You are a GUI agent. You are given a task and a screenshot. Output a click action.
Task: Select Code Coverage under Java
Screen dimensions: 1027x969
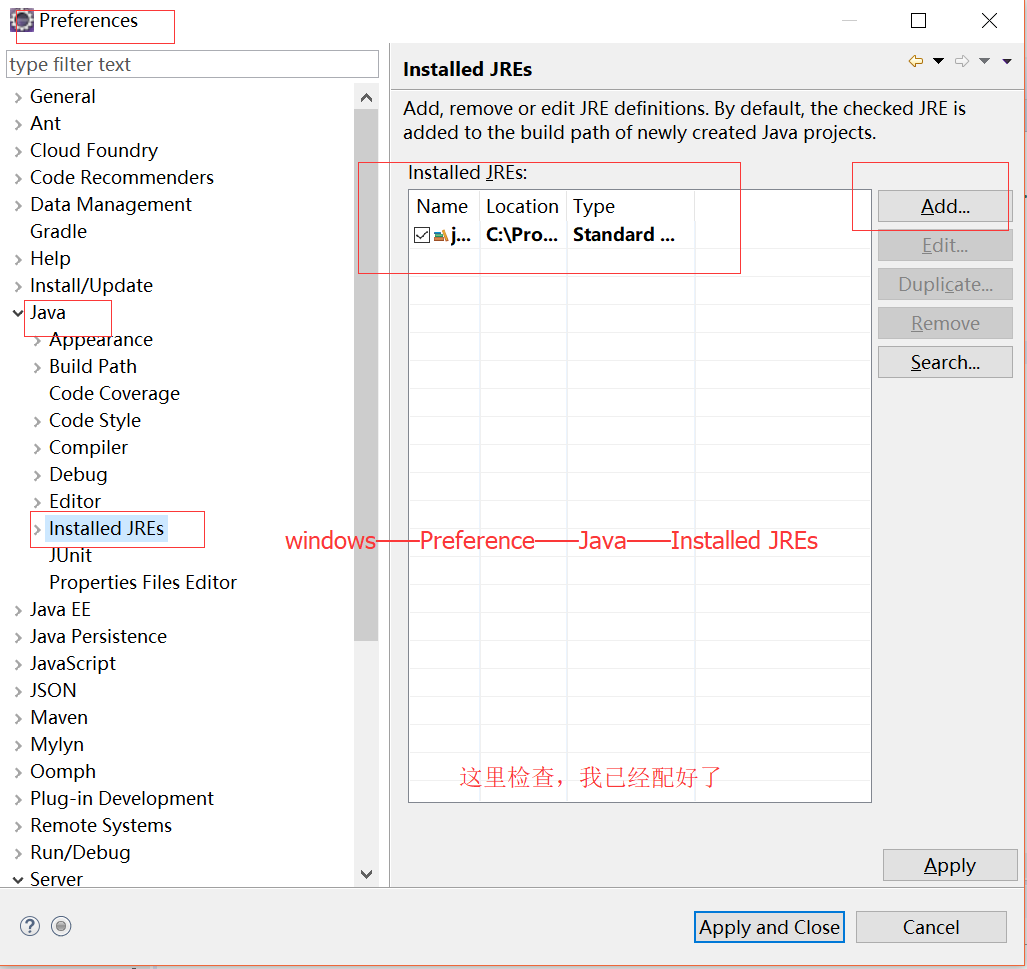point(115,393)
